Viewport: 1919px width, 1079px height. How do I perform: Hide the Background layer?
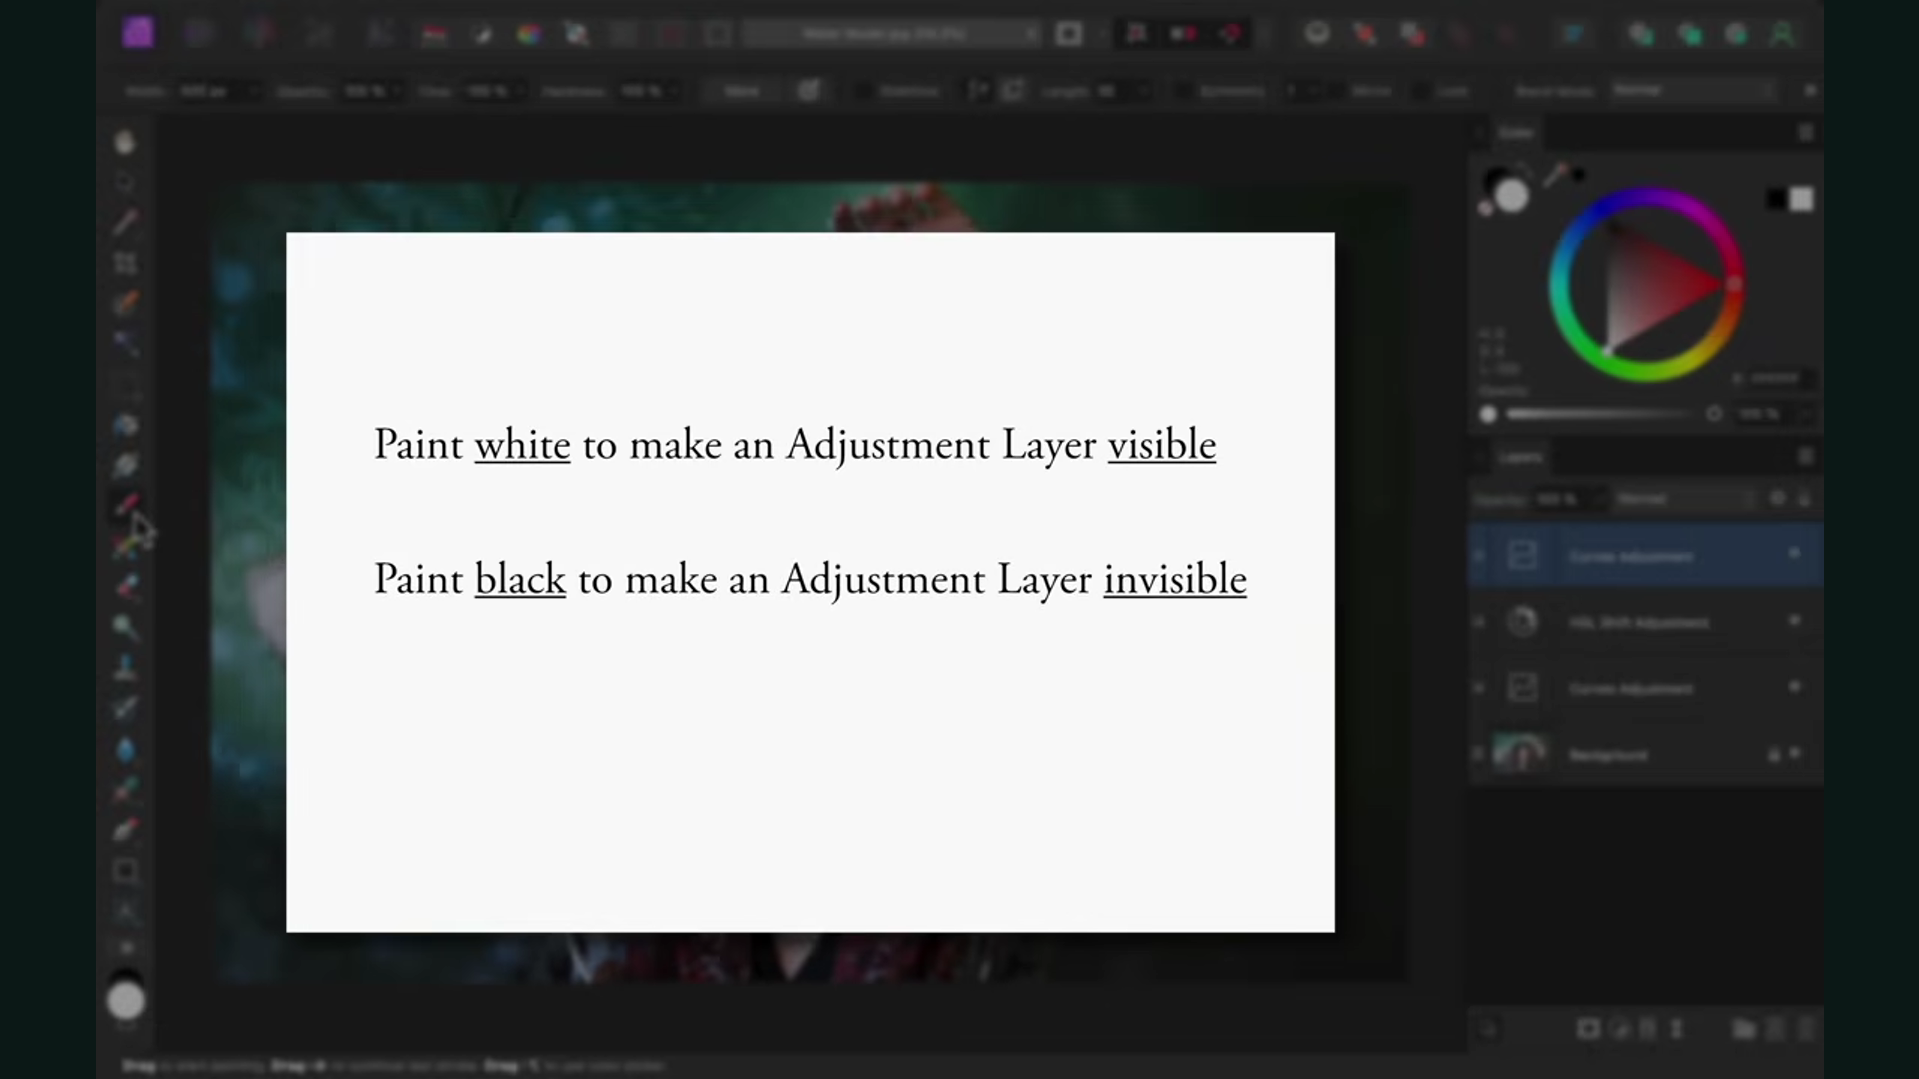coord(1795,754)
